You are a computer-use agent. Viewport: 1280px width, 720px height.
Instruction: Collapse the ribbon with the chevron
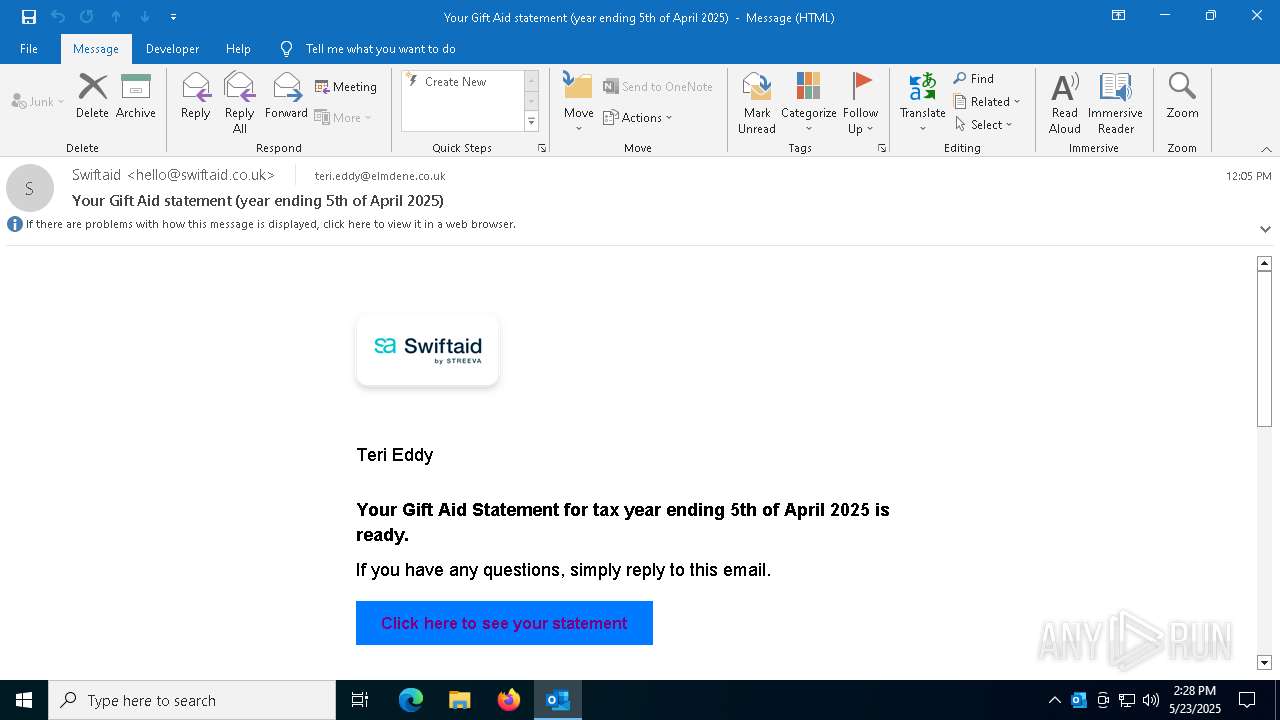point(1266,149)
